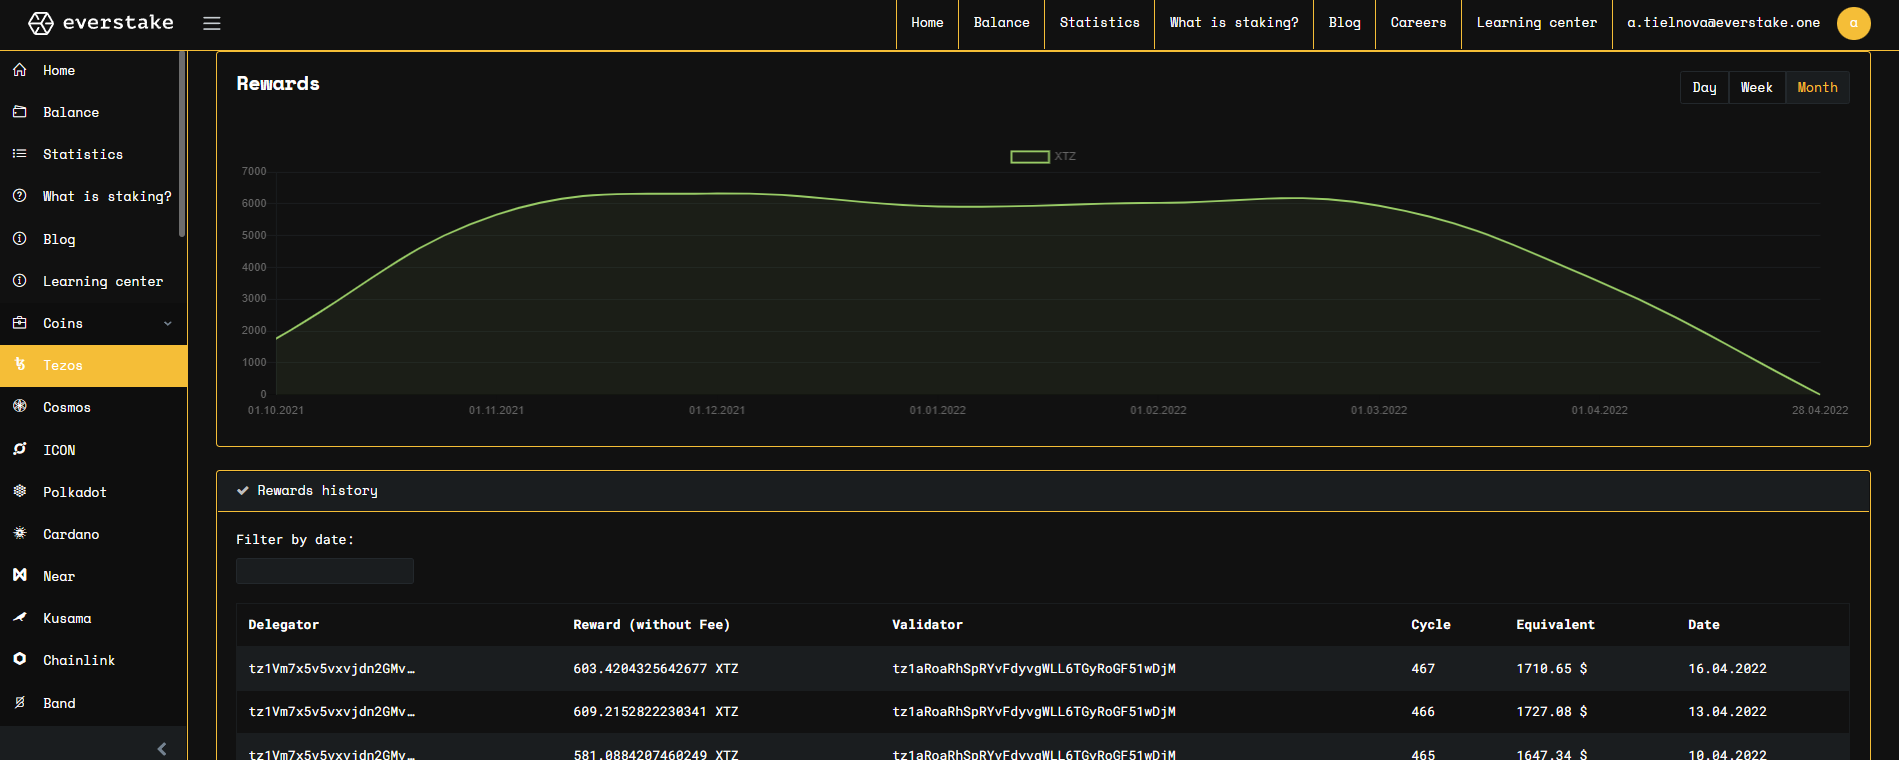Click cycle number 467

point(1423,669)
